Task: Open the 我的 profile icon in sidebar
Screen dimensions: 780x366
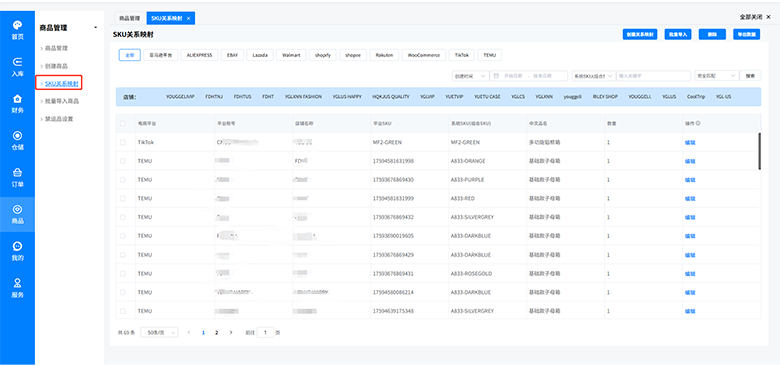Action: click(17, 246)
